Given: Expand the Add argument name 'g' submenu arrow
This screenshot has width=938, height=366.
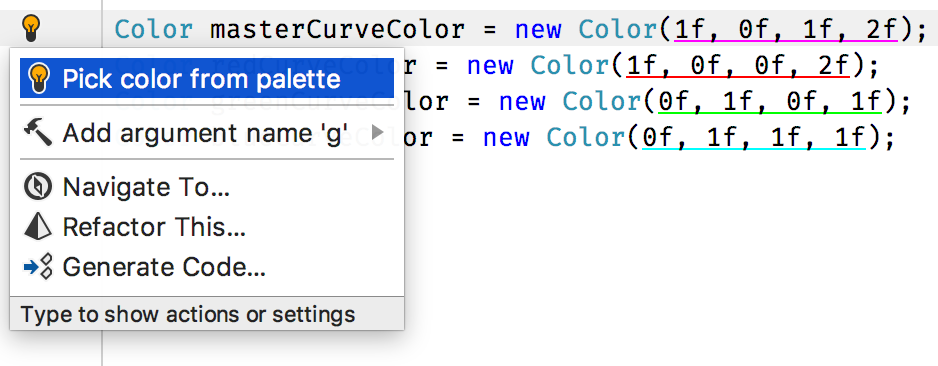Looking at the screenshot, I should click(377, 132).
